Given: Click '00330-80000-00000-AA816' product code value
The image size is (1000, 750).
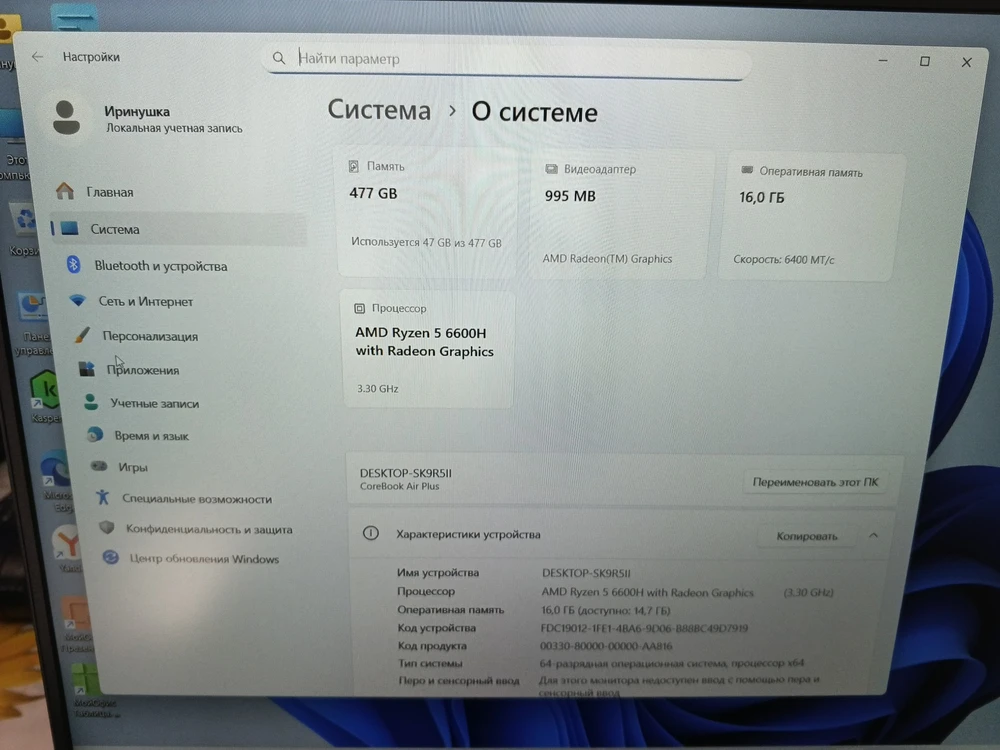Looking at the screenshot, I should click(x=606, y=646).
